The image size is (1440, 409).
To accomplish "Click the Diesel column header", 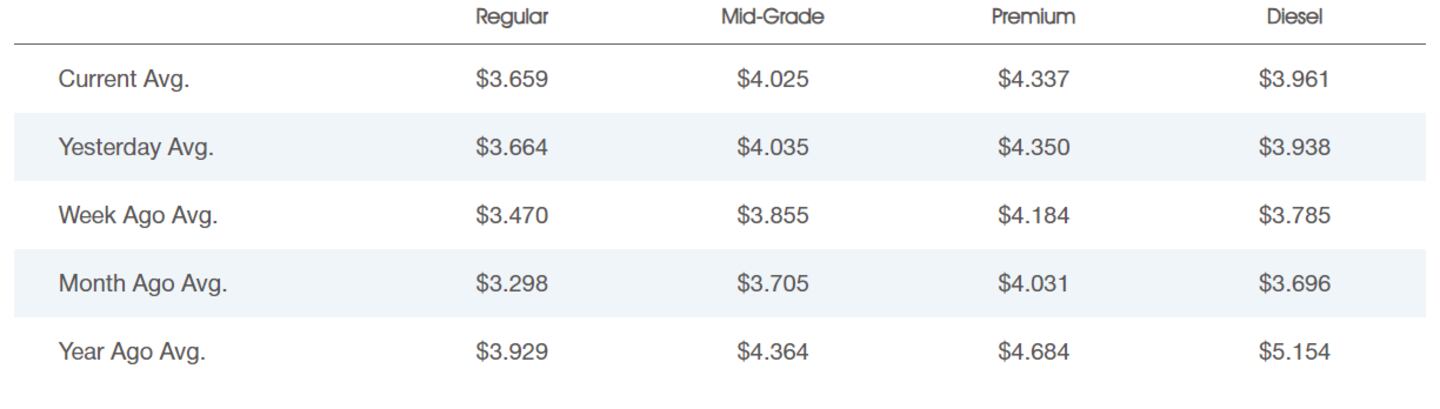I will pyautogui.click(x=1294, y=17).
